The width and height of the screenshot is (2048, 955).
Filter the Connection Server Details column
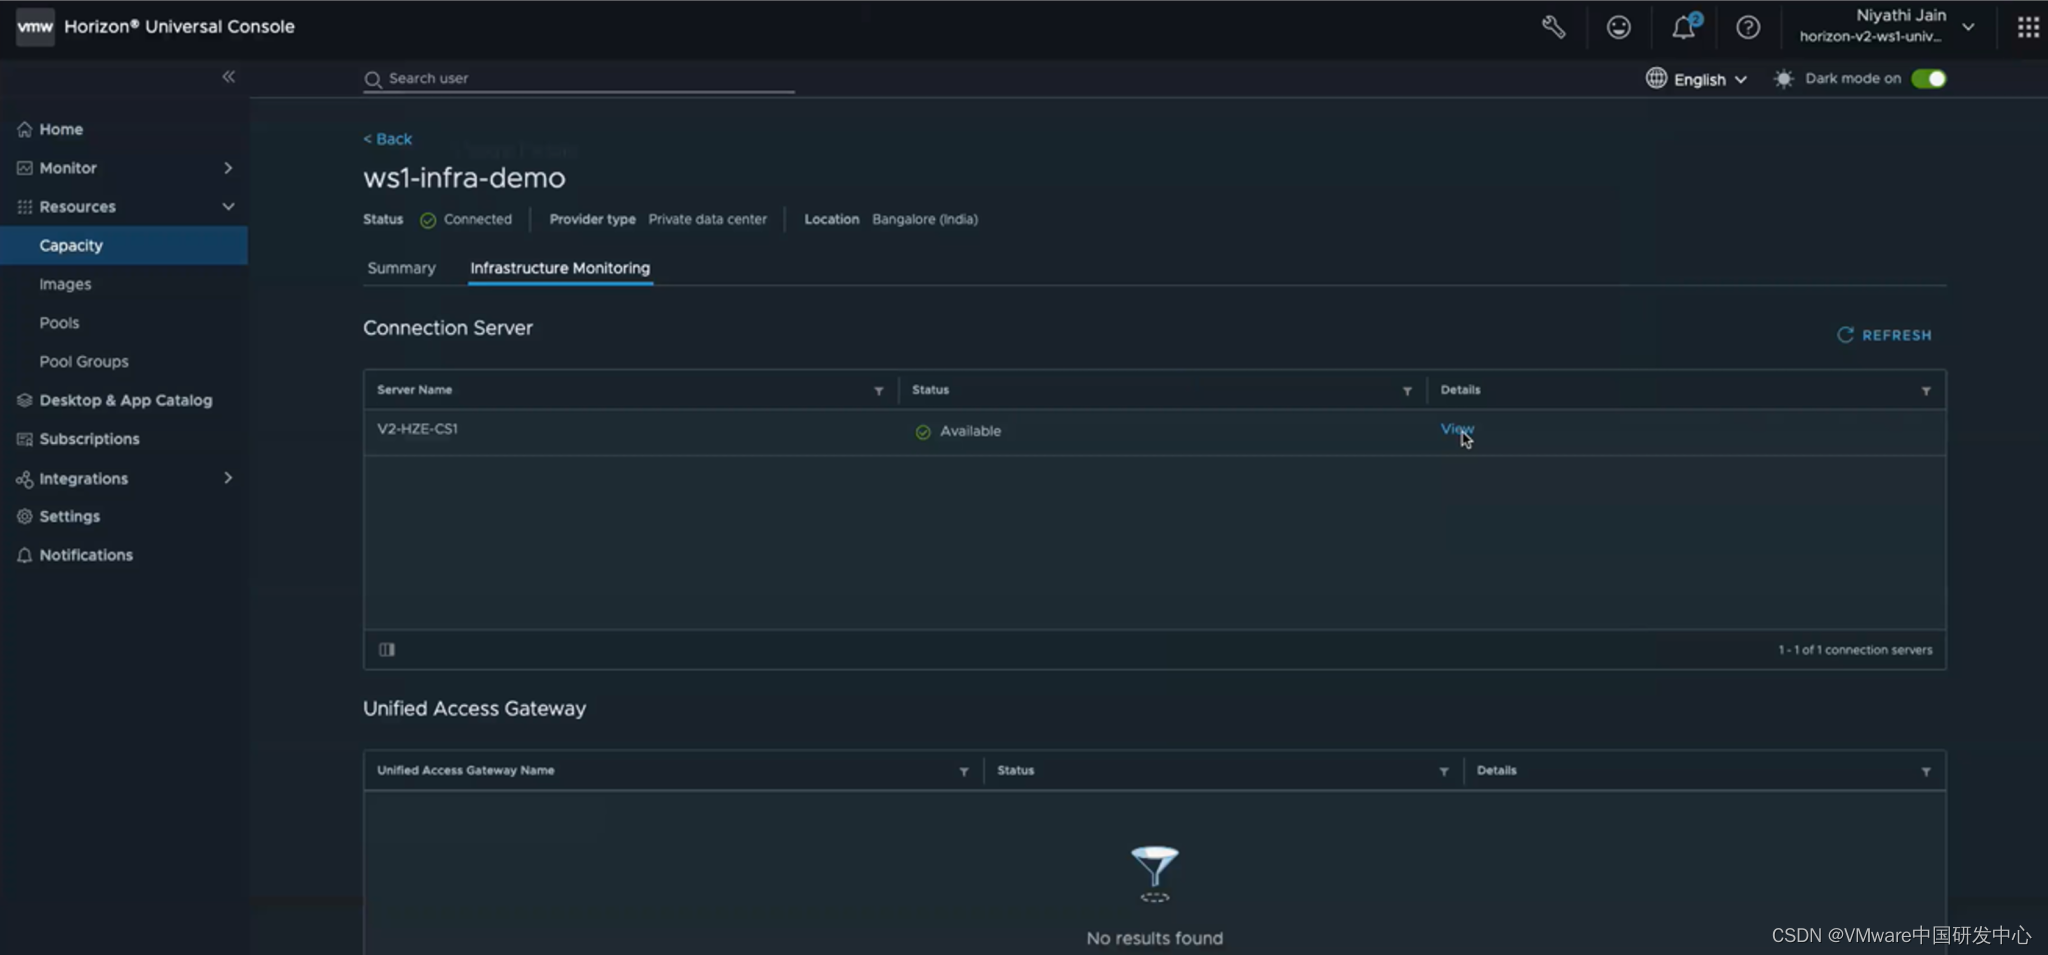1926,391
